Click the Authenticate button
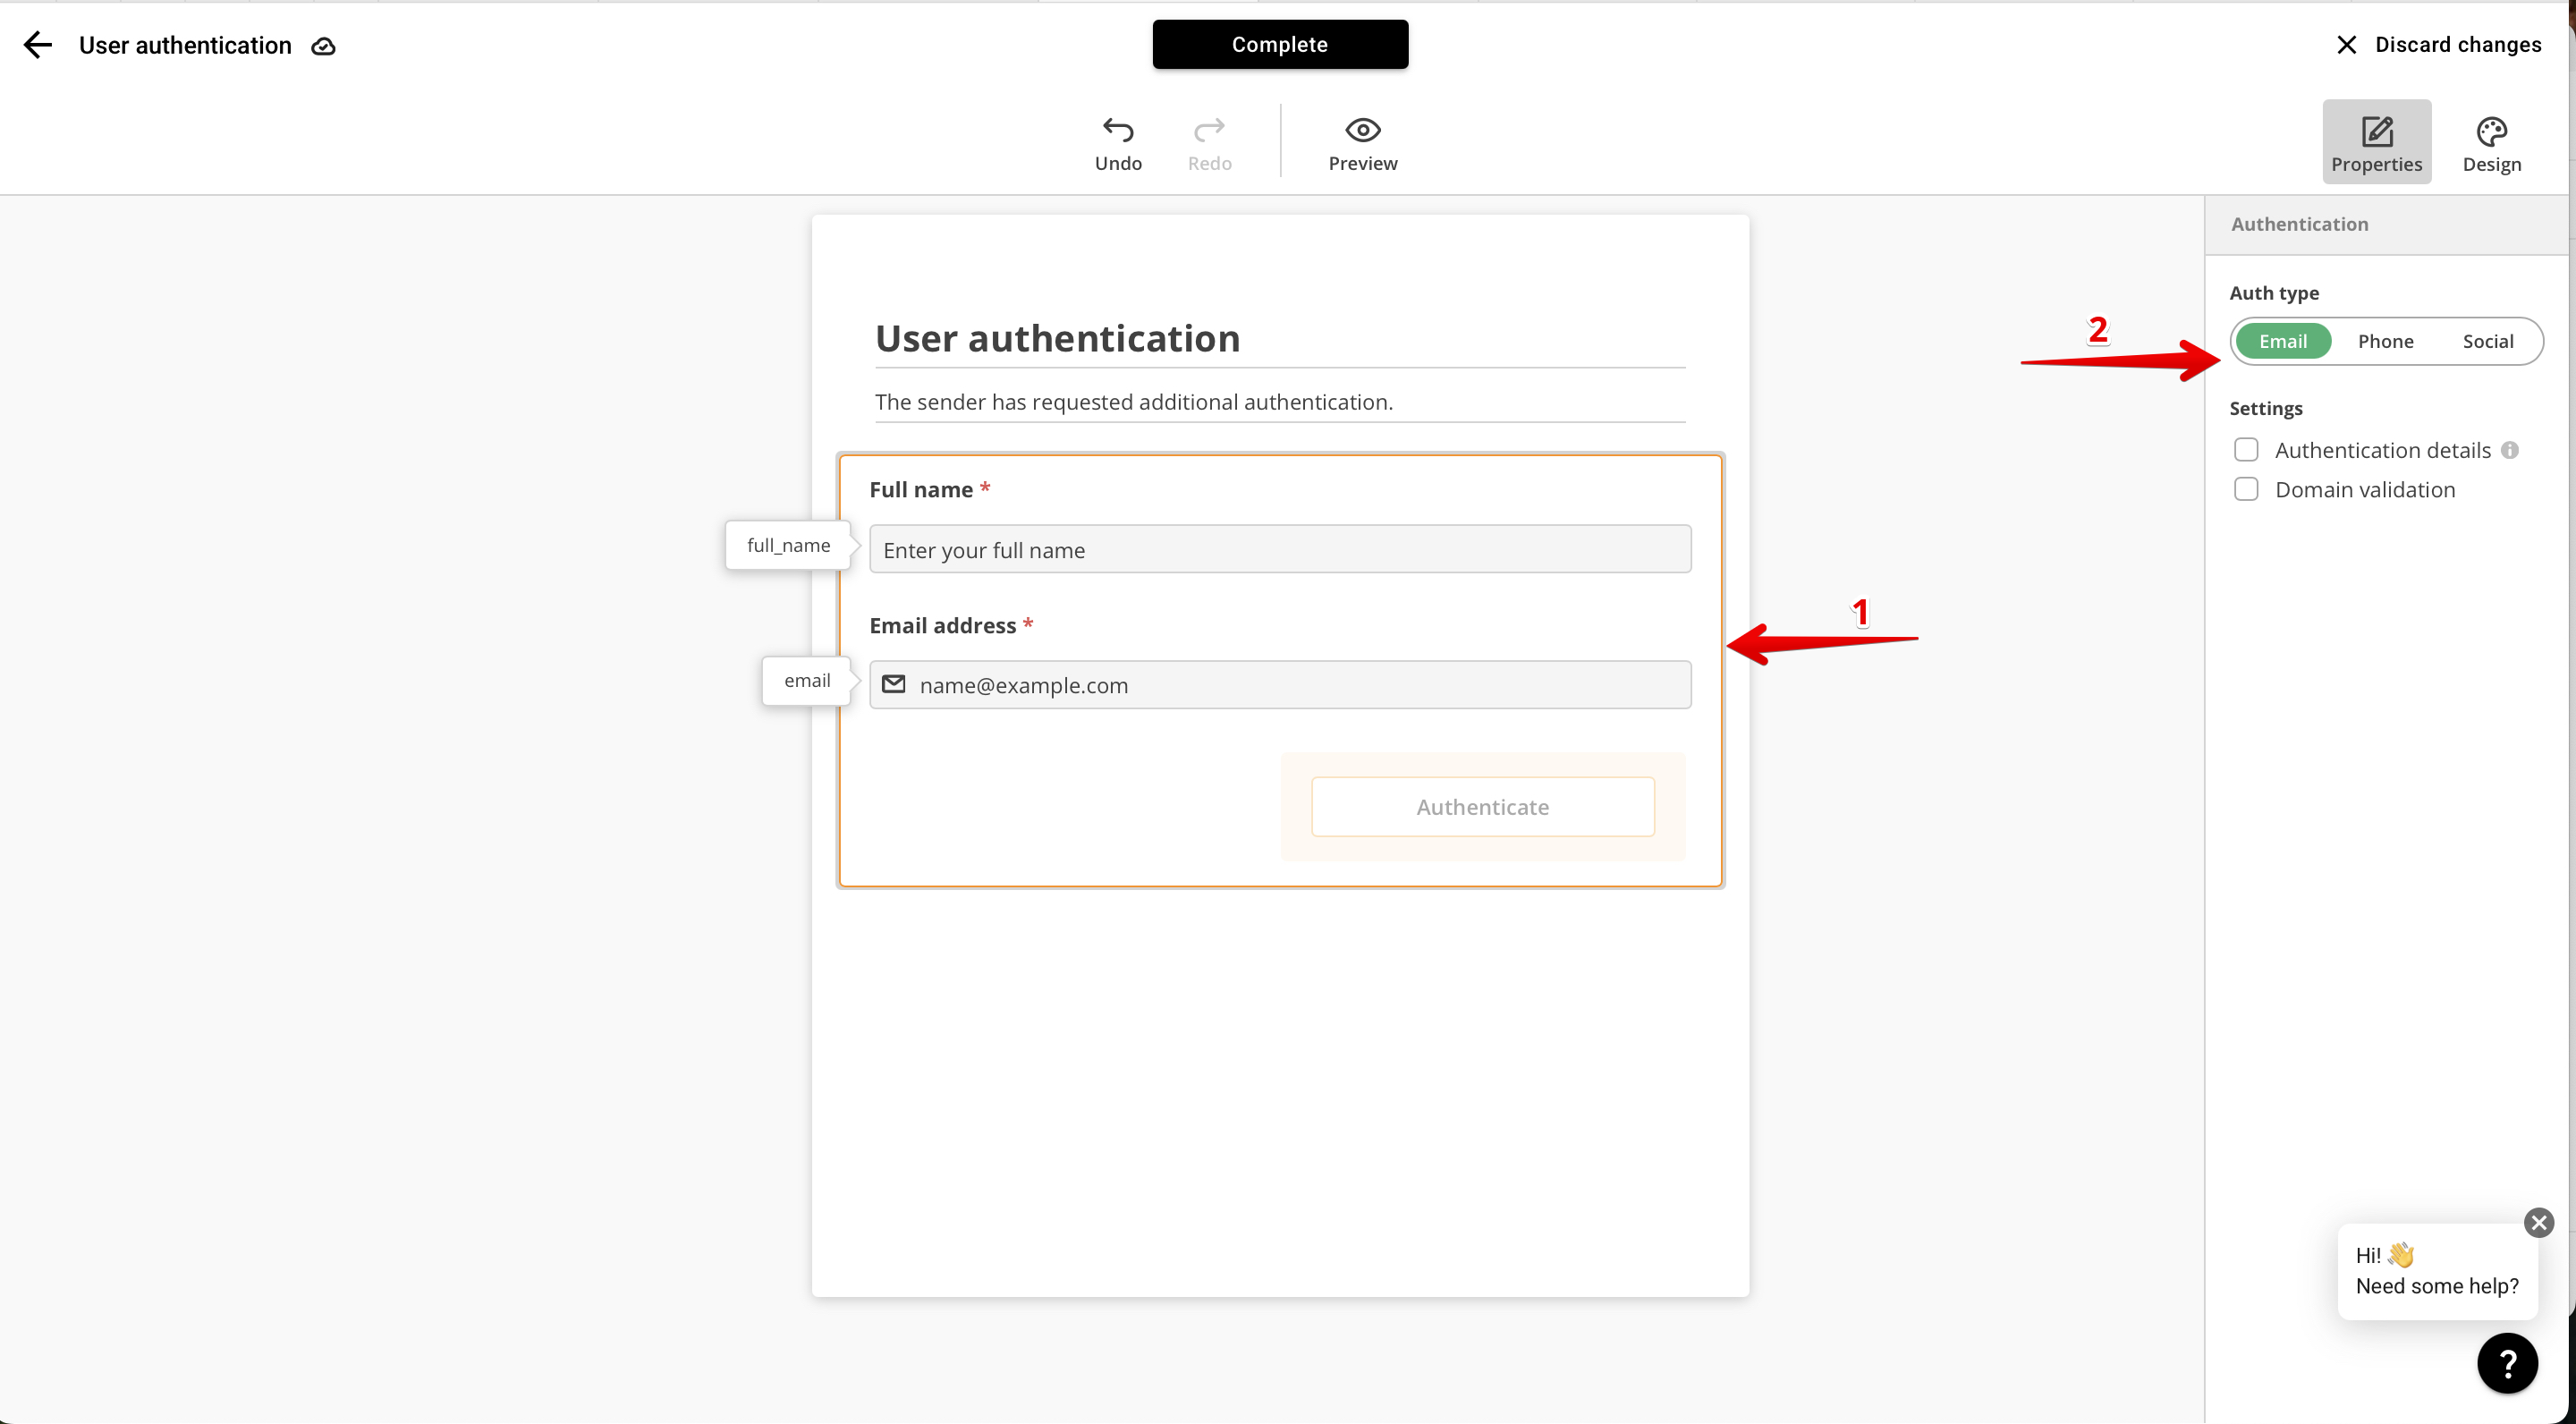2576x1424 pixels. point(1482,807)
